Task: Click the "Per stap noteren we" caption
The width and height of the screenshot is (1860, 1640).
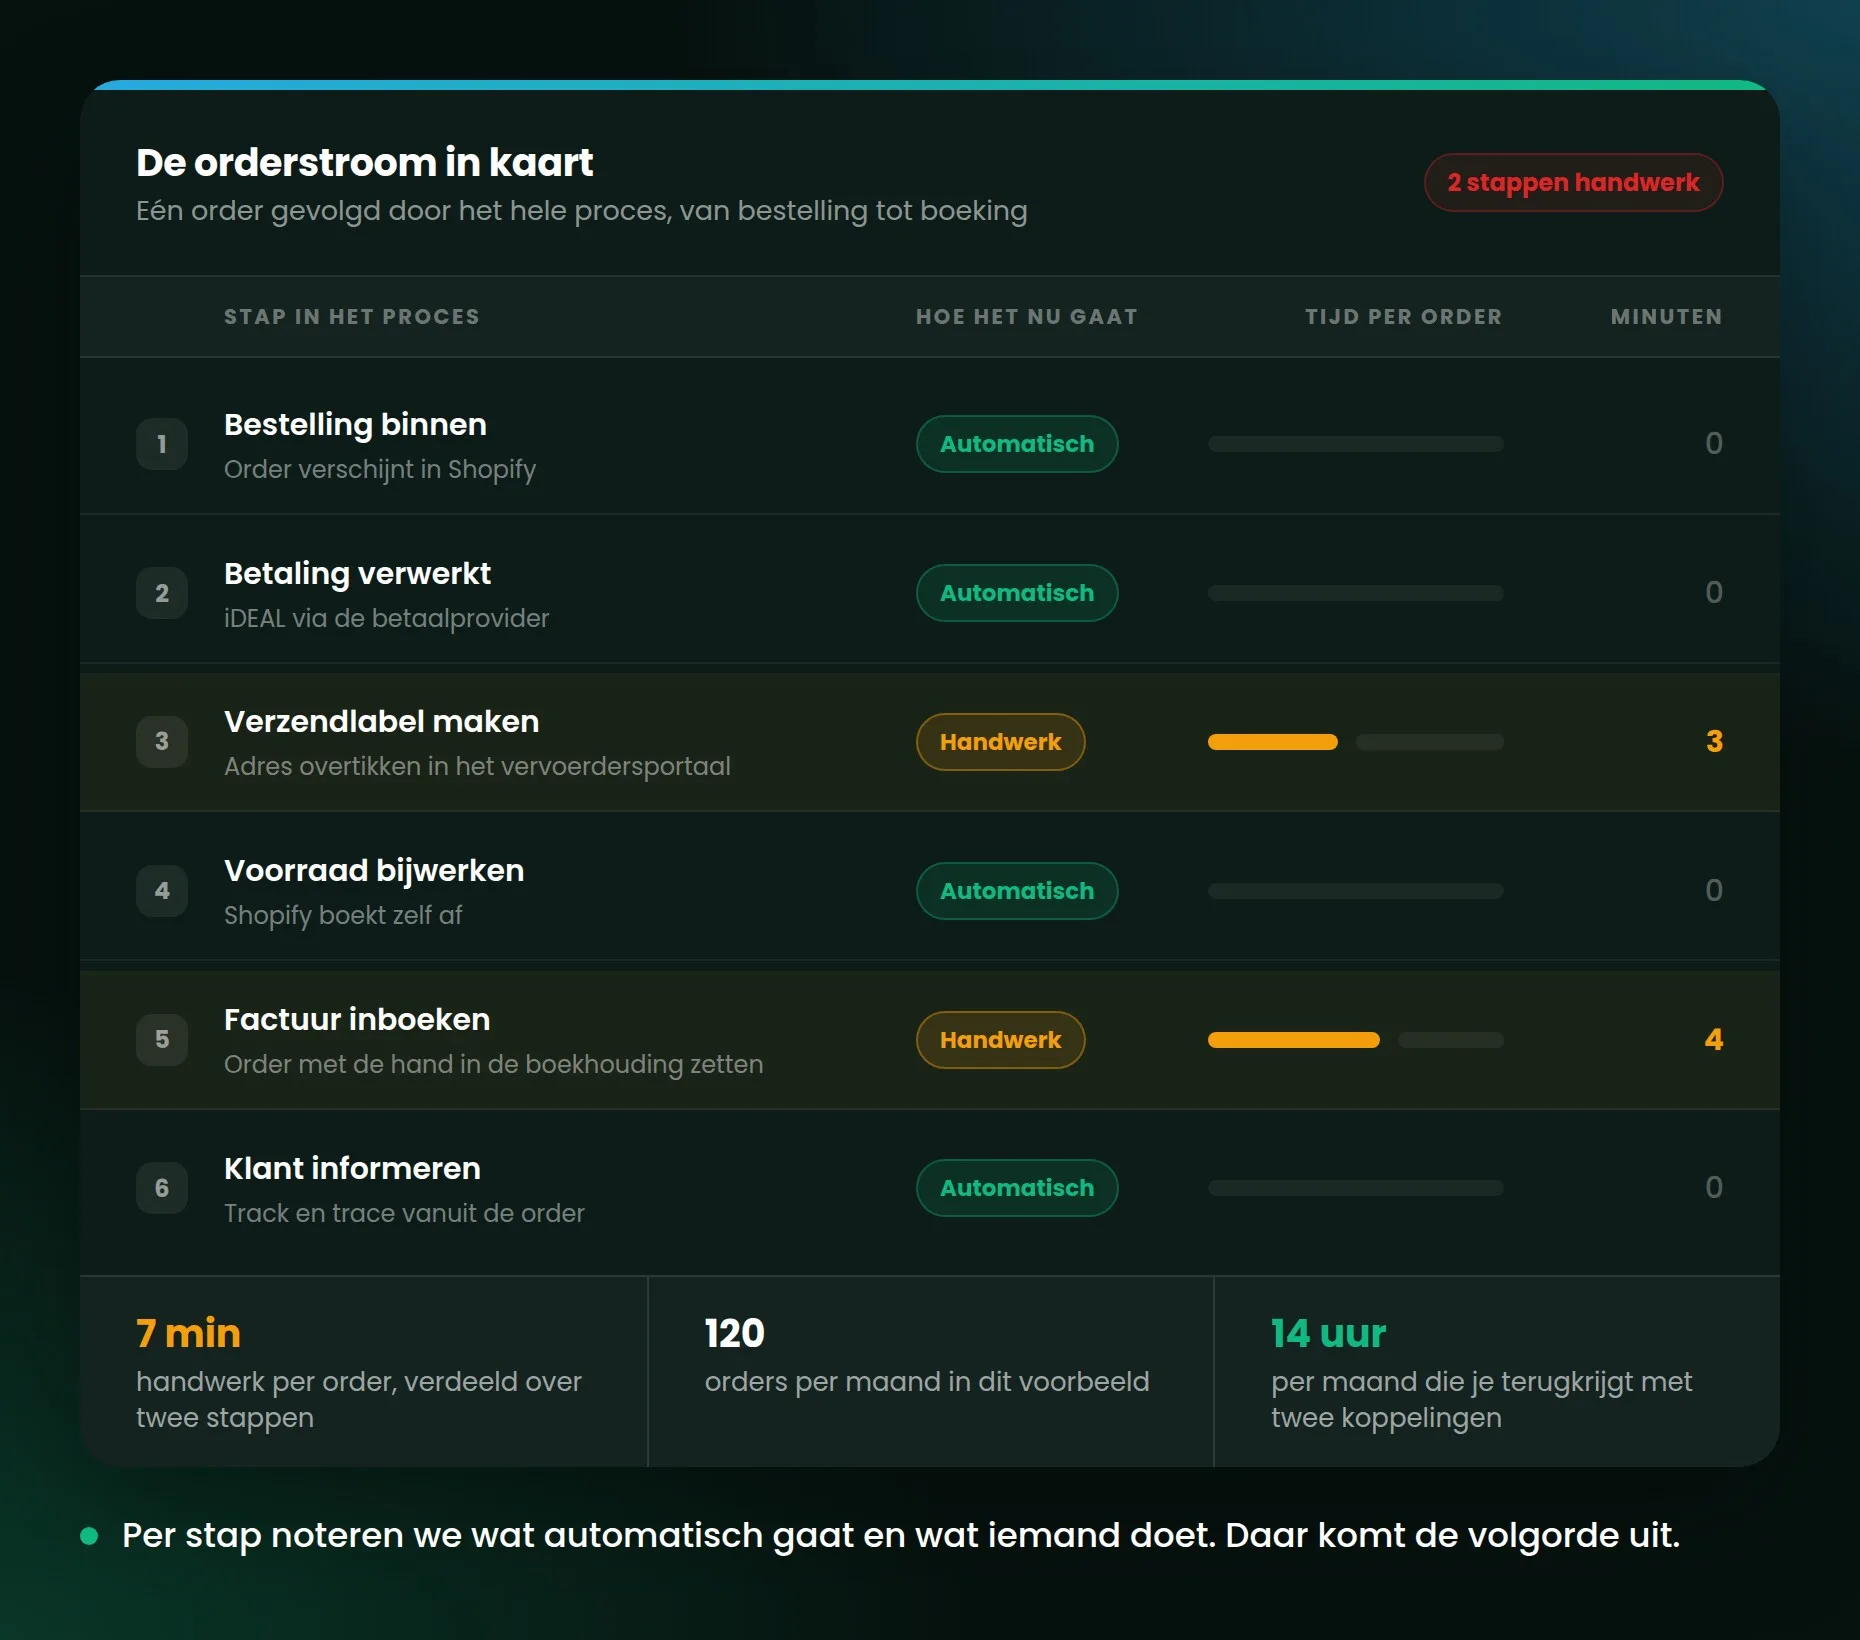Action: pos(901,1536)
